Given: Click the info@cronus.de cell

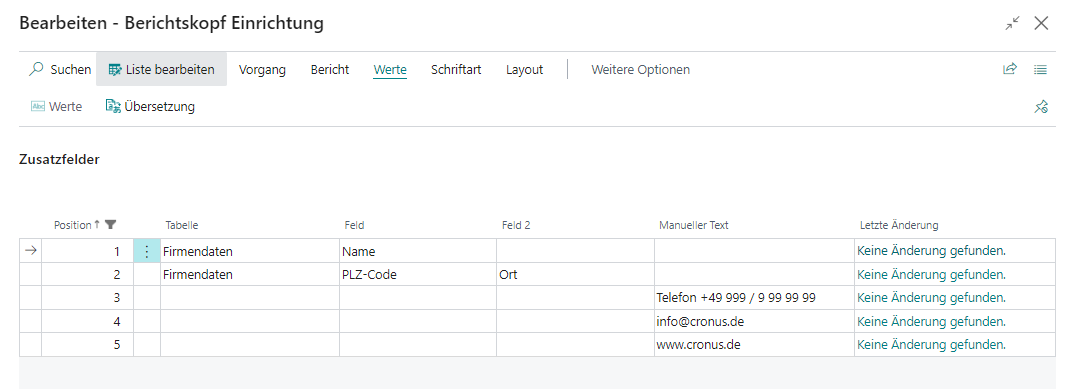Looking at the screenshot, I should pyautogui.click(x=754, y=321).
